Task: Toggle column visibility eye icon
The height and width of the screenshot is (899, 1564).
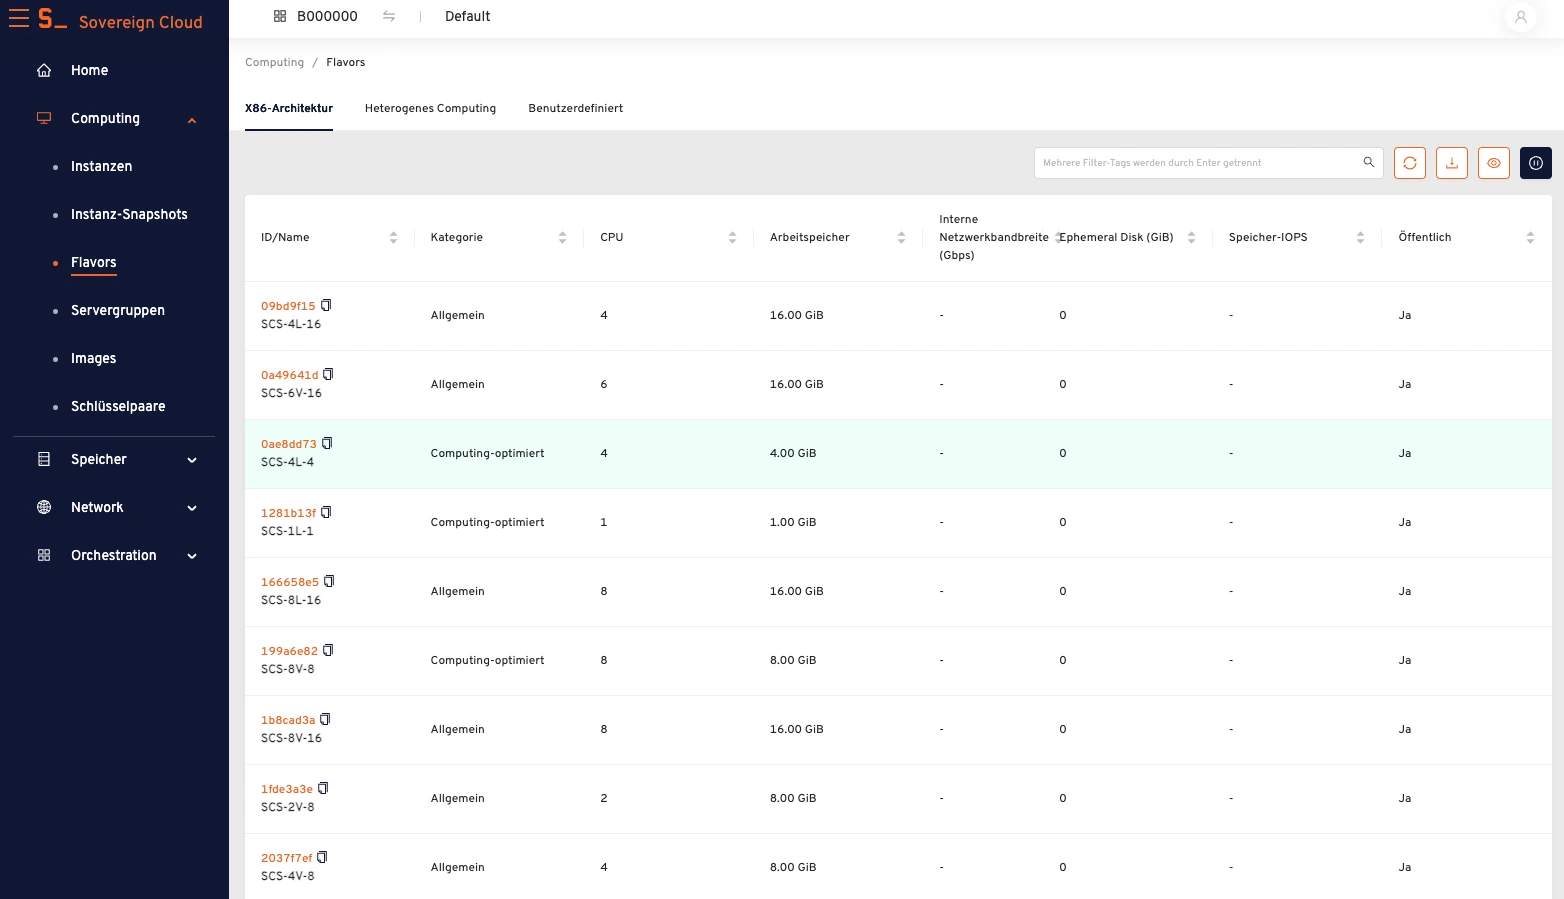Action: pos(1494,163)
